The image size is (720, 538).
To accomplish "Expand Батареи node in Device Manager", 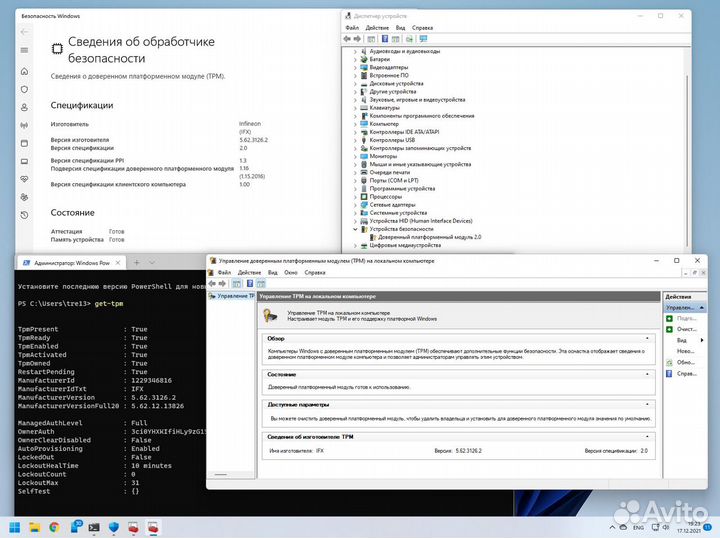I will click(x=355, y=60).
